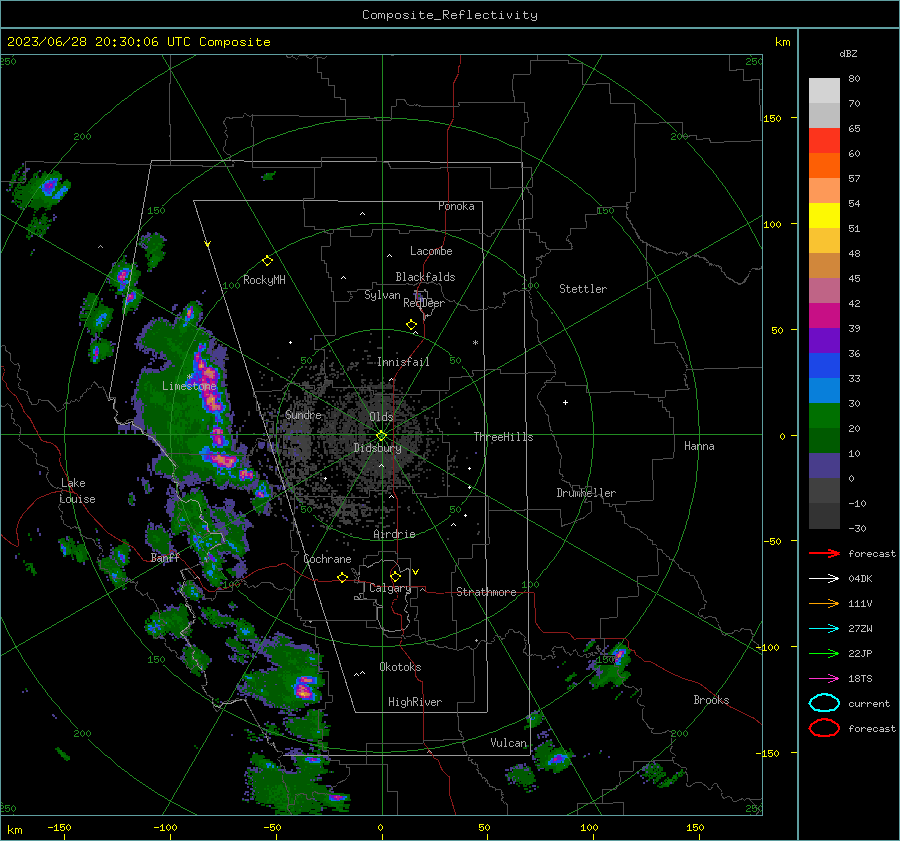Click the Limestone label over storm cell

point(189,386)
